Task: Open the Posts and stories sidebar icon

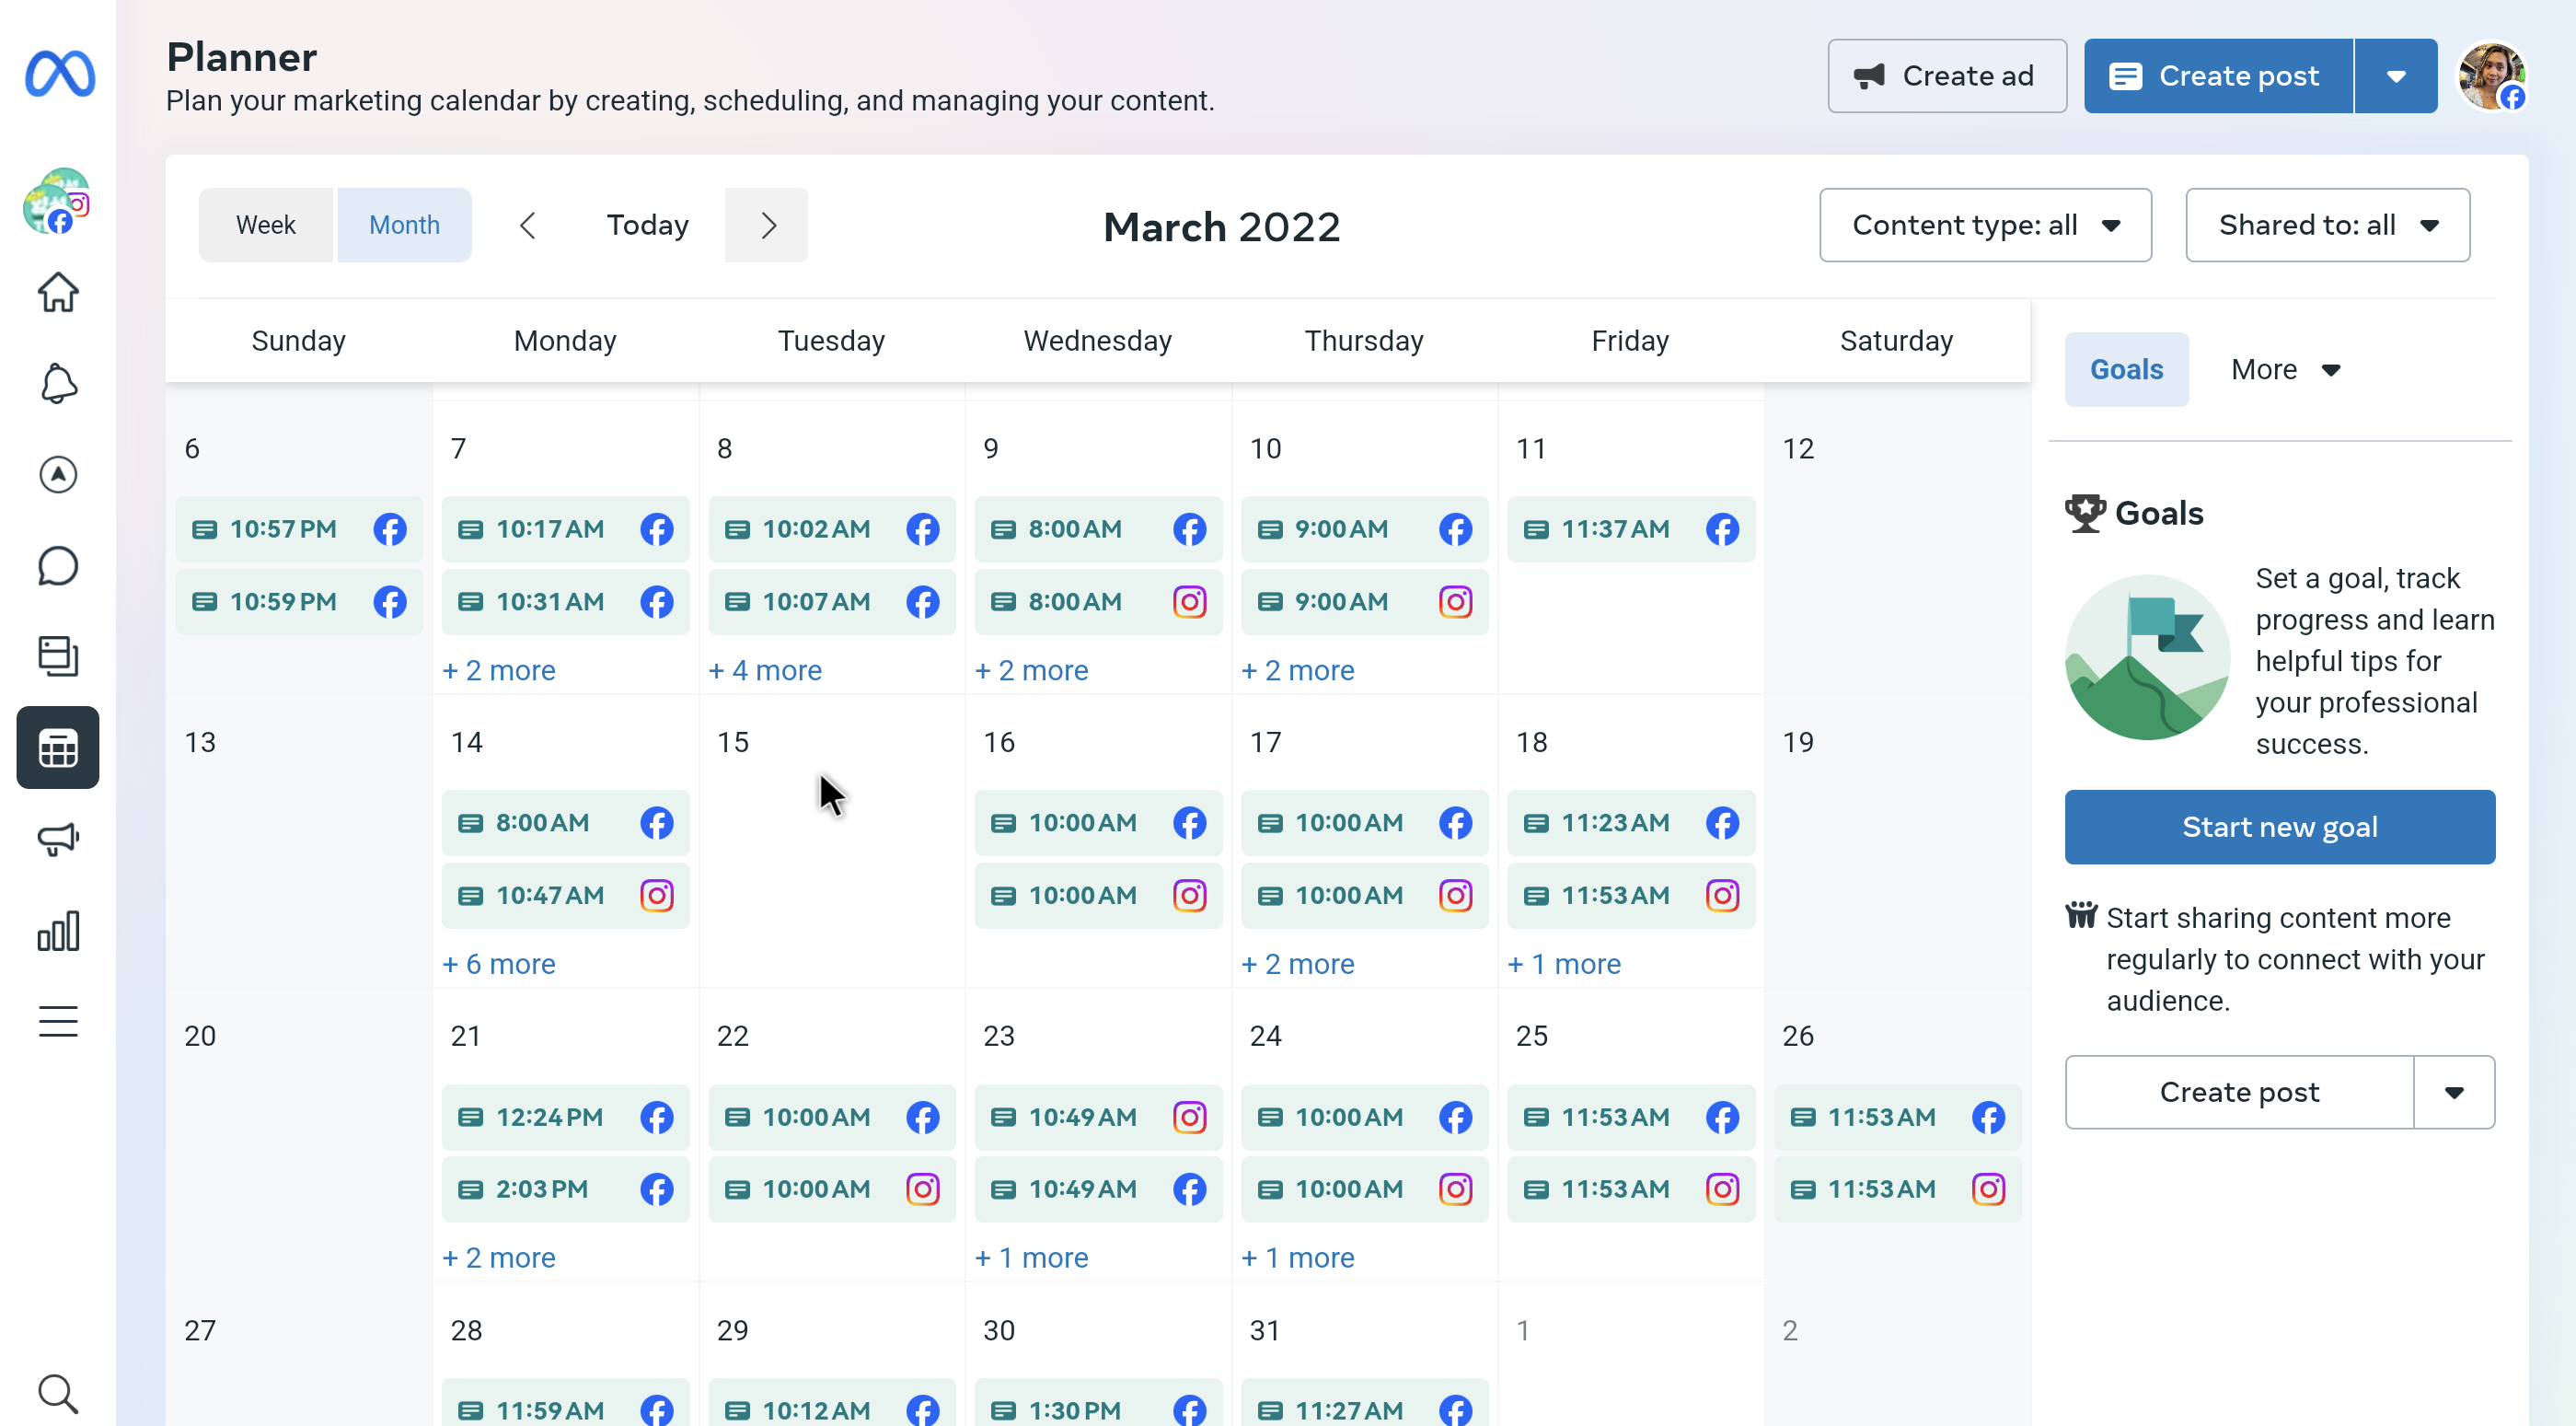Action: (58, 657)
